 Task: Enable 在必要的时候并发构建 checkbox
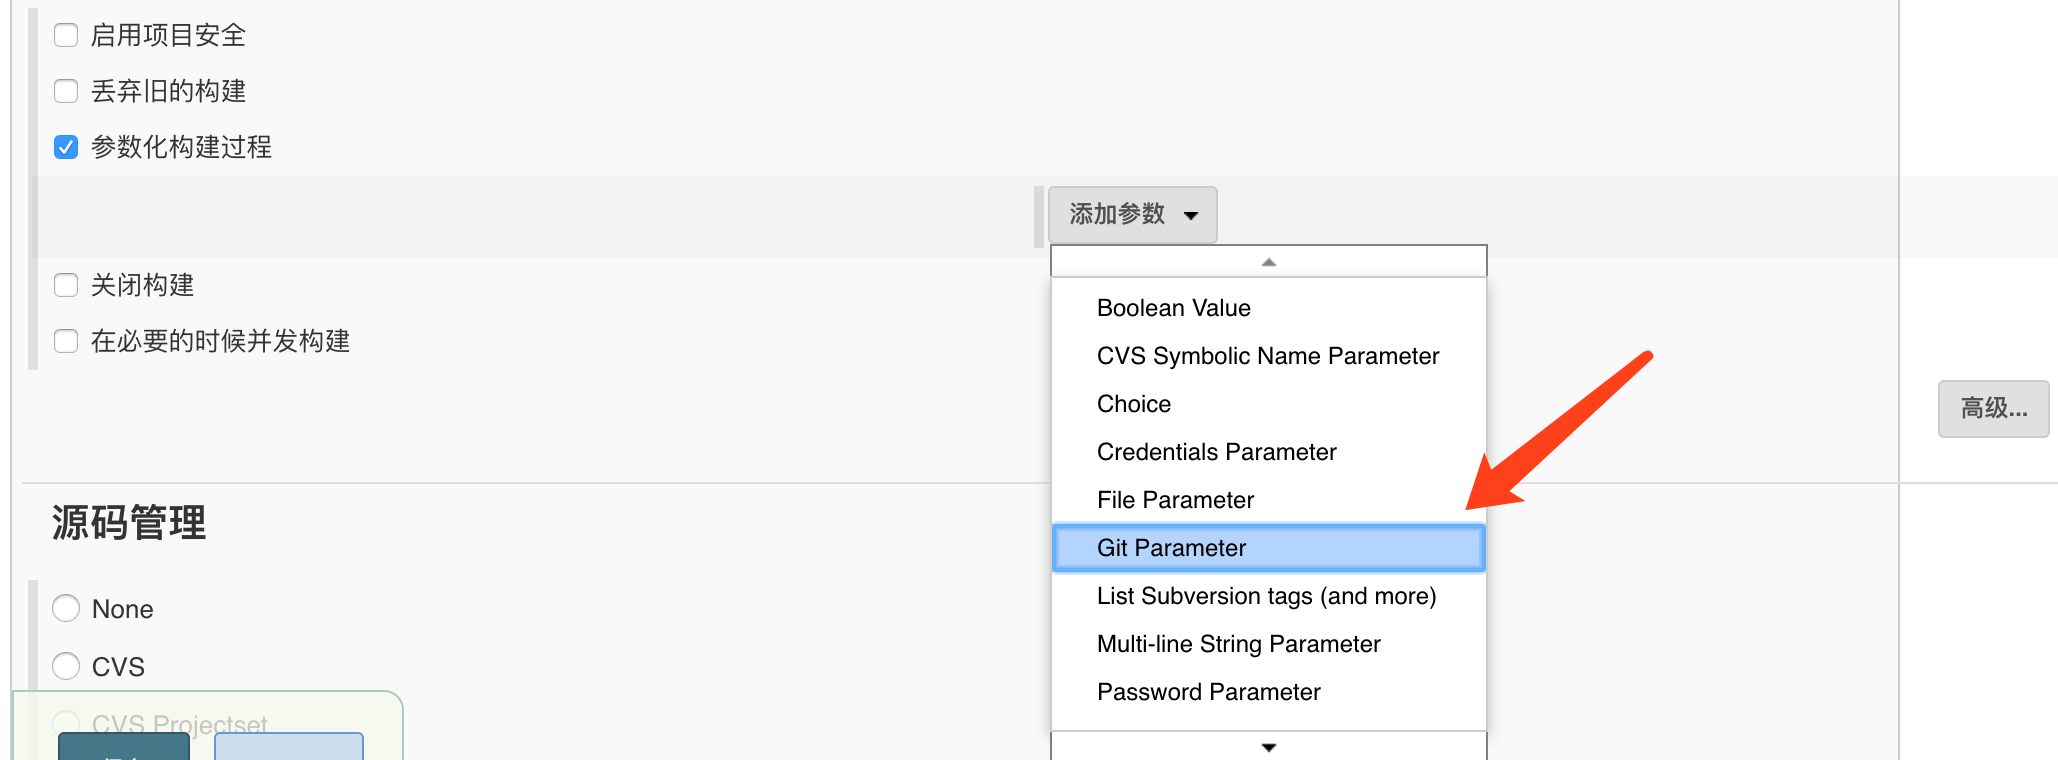(x=66, y=341)
